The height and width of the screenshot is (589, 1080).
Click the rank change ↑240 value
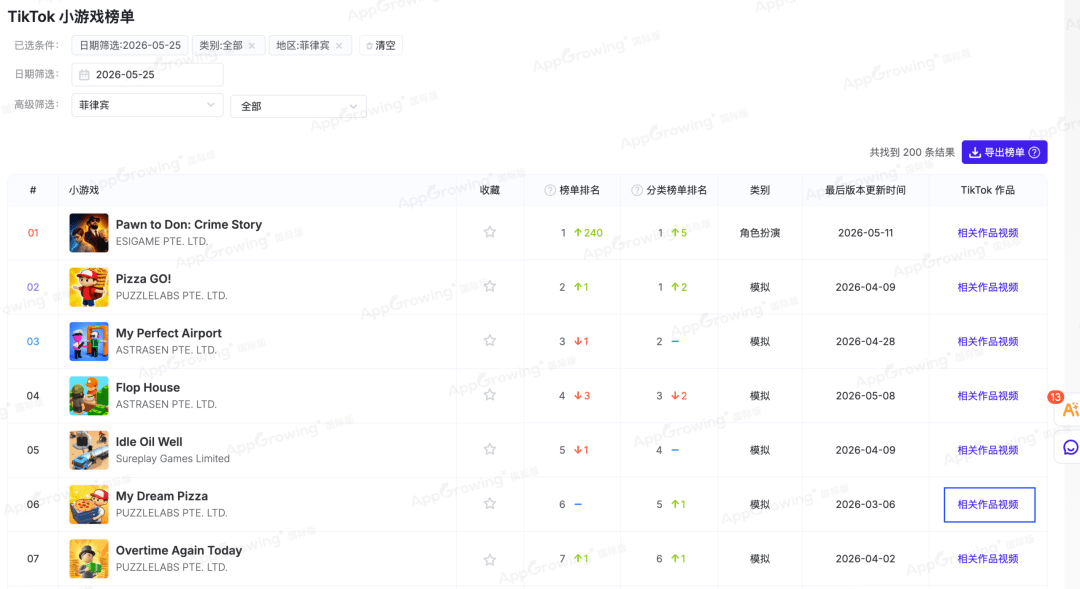588,233
